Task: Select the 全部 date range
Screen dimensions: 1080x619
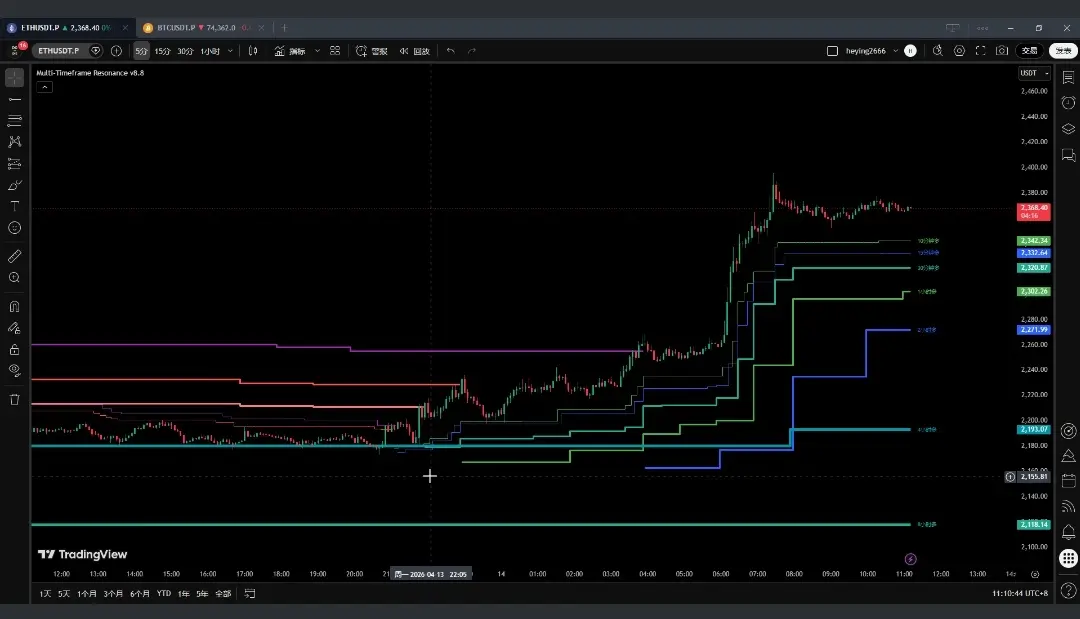Action: pos(223,594)
